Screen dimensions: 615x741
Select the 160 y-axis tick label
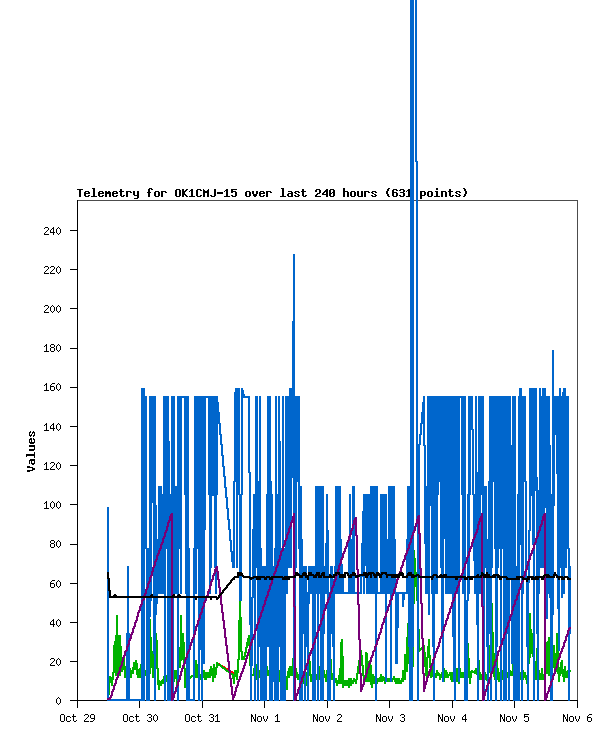pos(52,388)
